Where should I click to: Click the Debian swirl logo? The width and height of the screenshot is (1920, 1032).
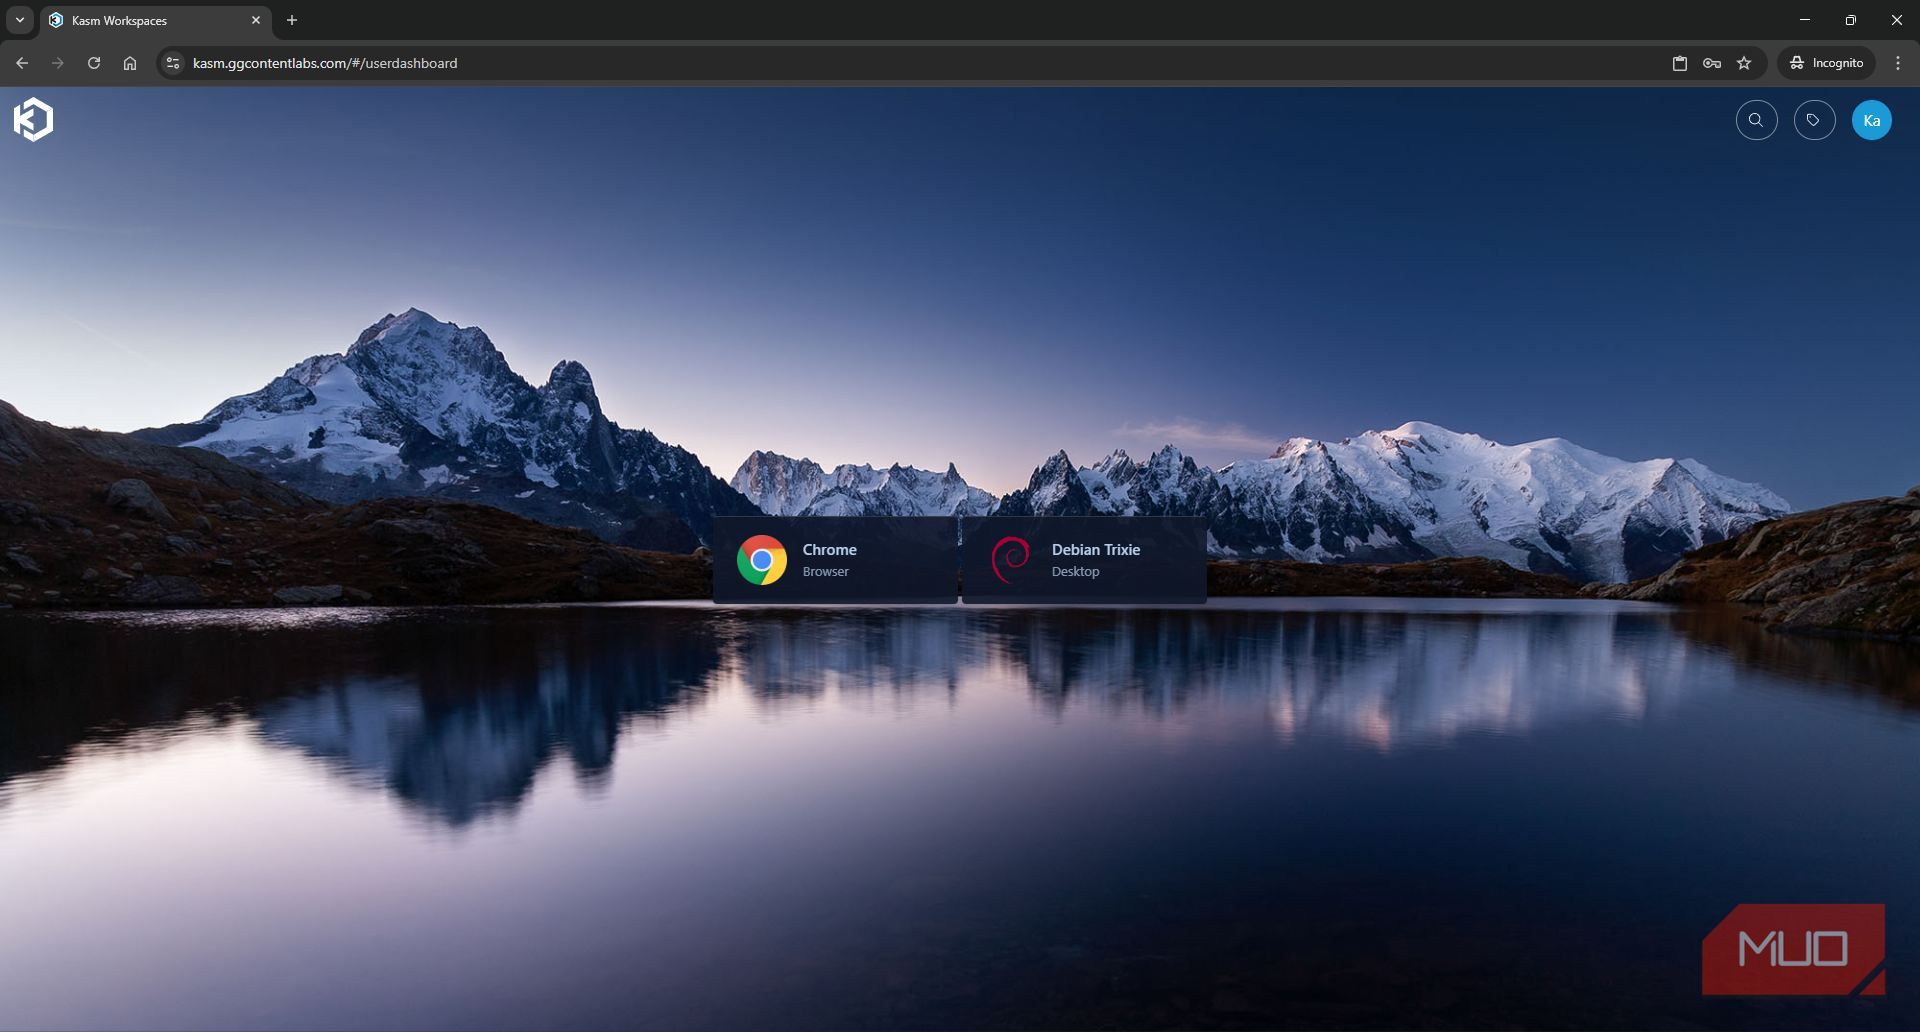pyautogui.click(x=1010, y=560)
